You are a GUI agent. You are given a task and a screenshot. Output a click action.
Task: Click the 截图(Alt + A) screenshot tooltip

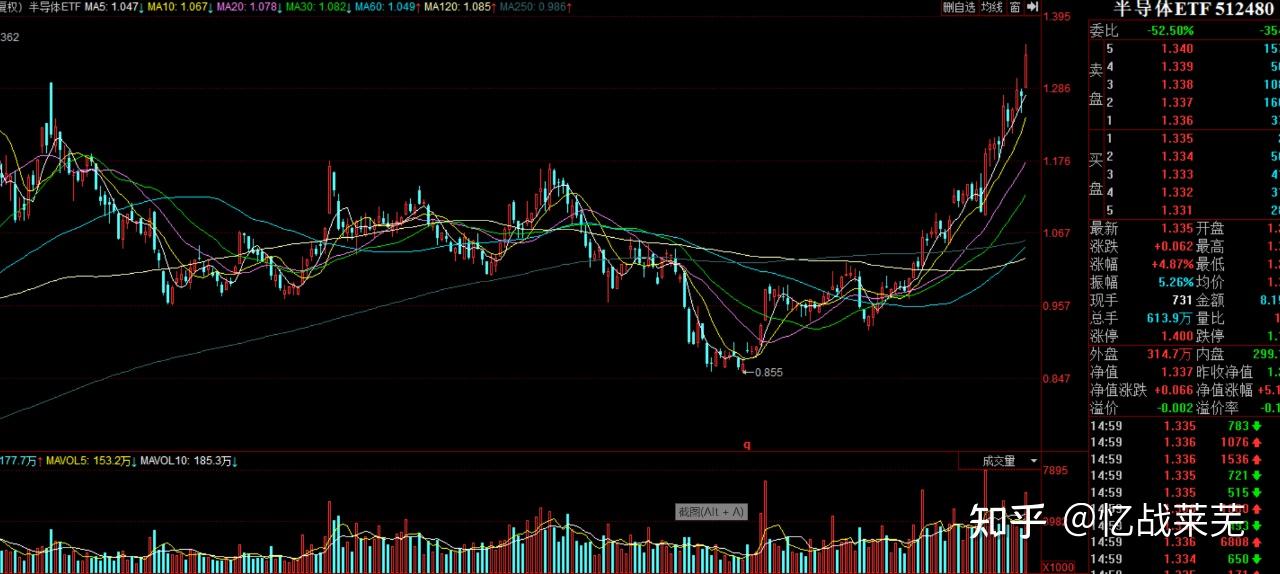click(x=711, y=511)
